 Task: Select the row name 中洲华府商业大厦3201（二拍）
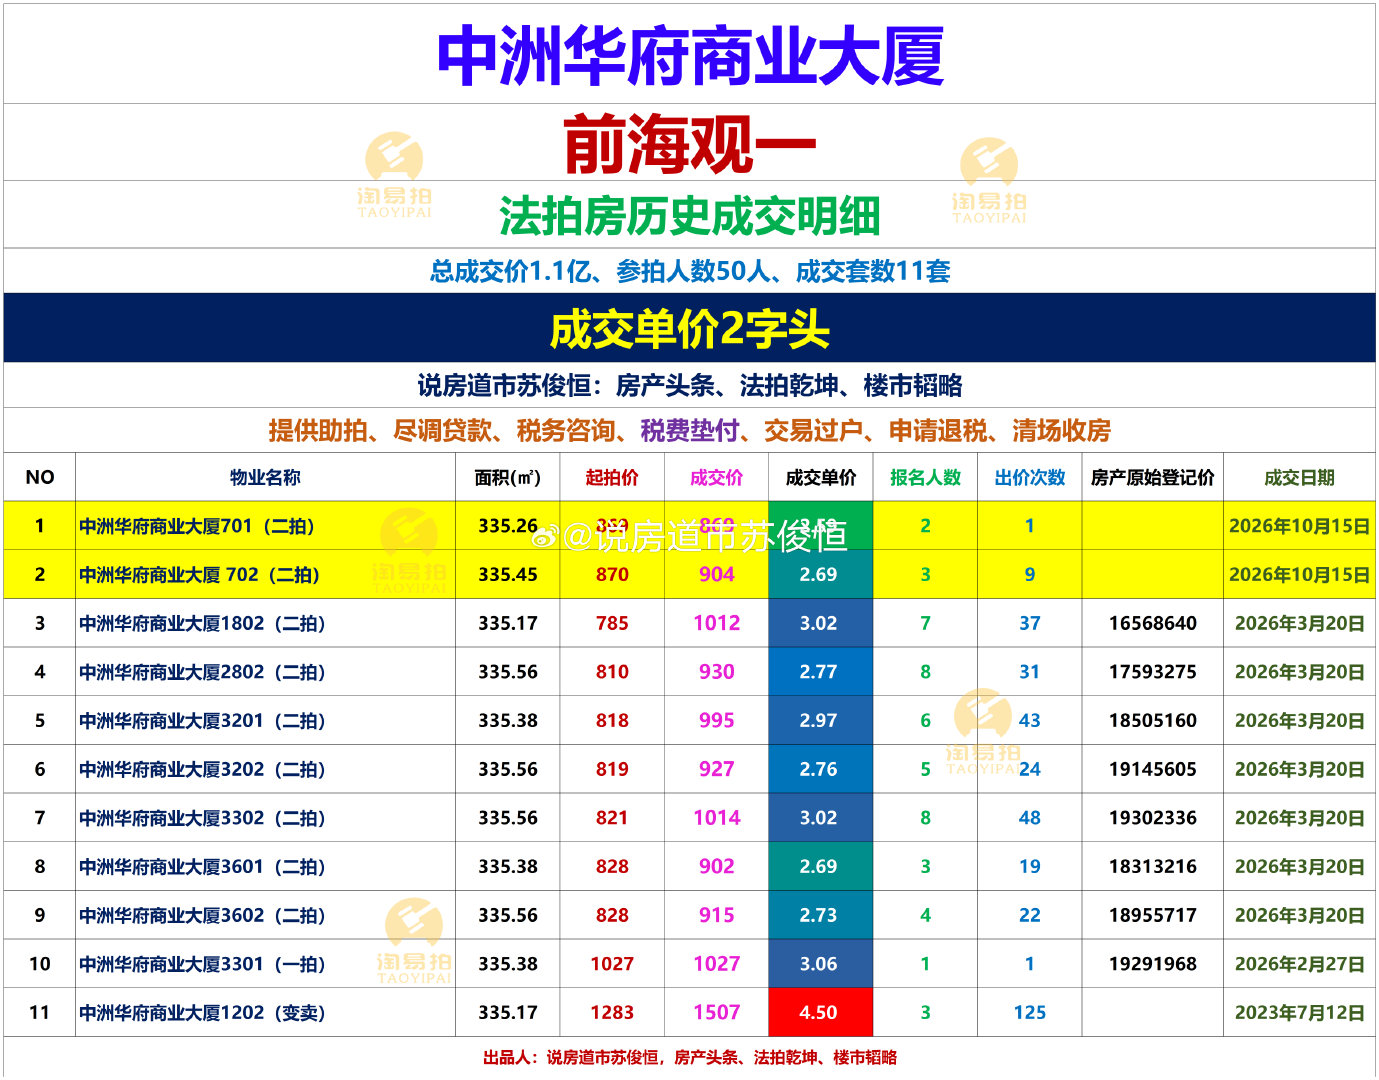coord(202,721)
